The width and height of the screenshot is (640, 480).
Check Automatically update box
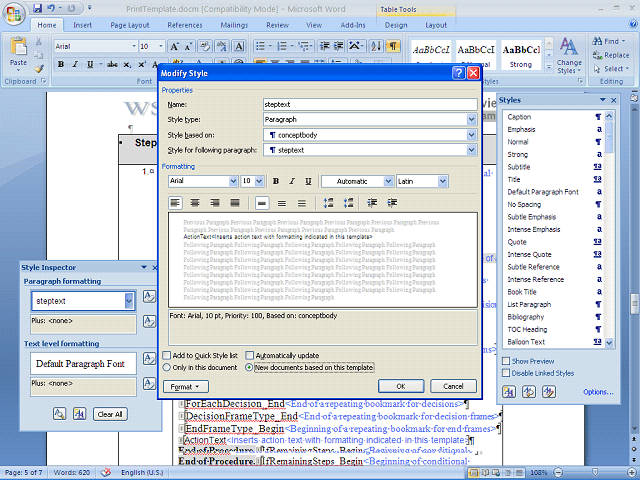coord(250,355)
